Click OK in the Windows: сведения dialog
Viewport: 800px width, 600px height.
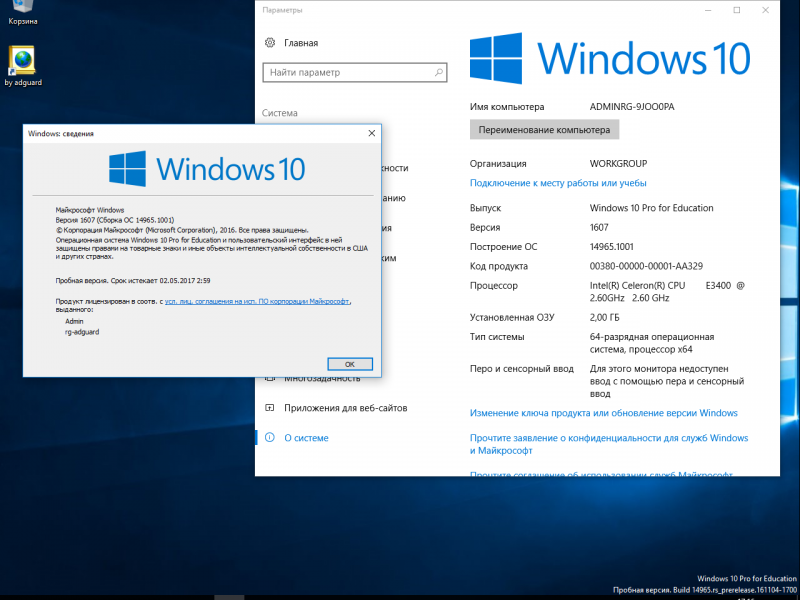tap(350, 364)
